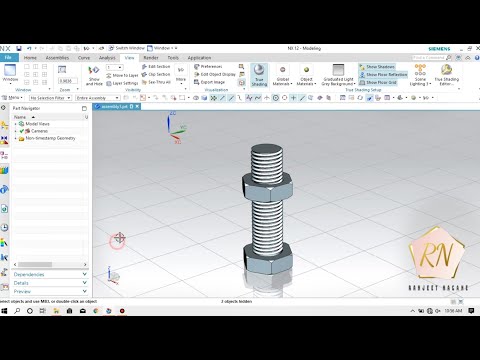Click the Find a Command search field
The height and width of the screenshot is (360, 480).
point(429,58)
